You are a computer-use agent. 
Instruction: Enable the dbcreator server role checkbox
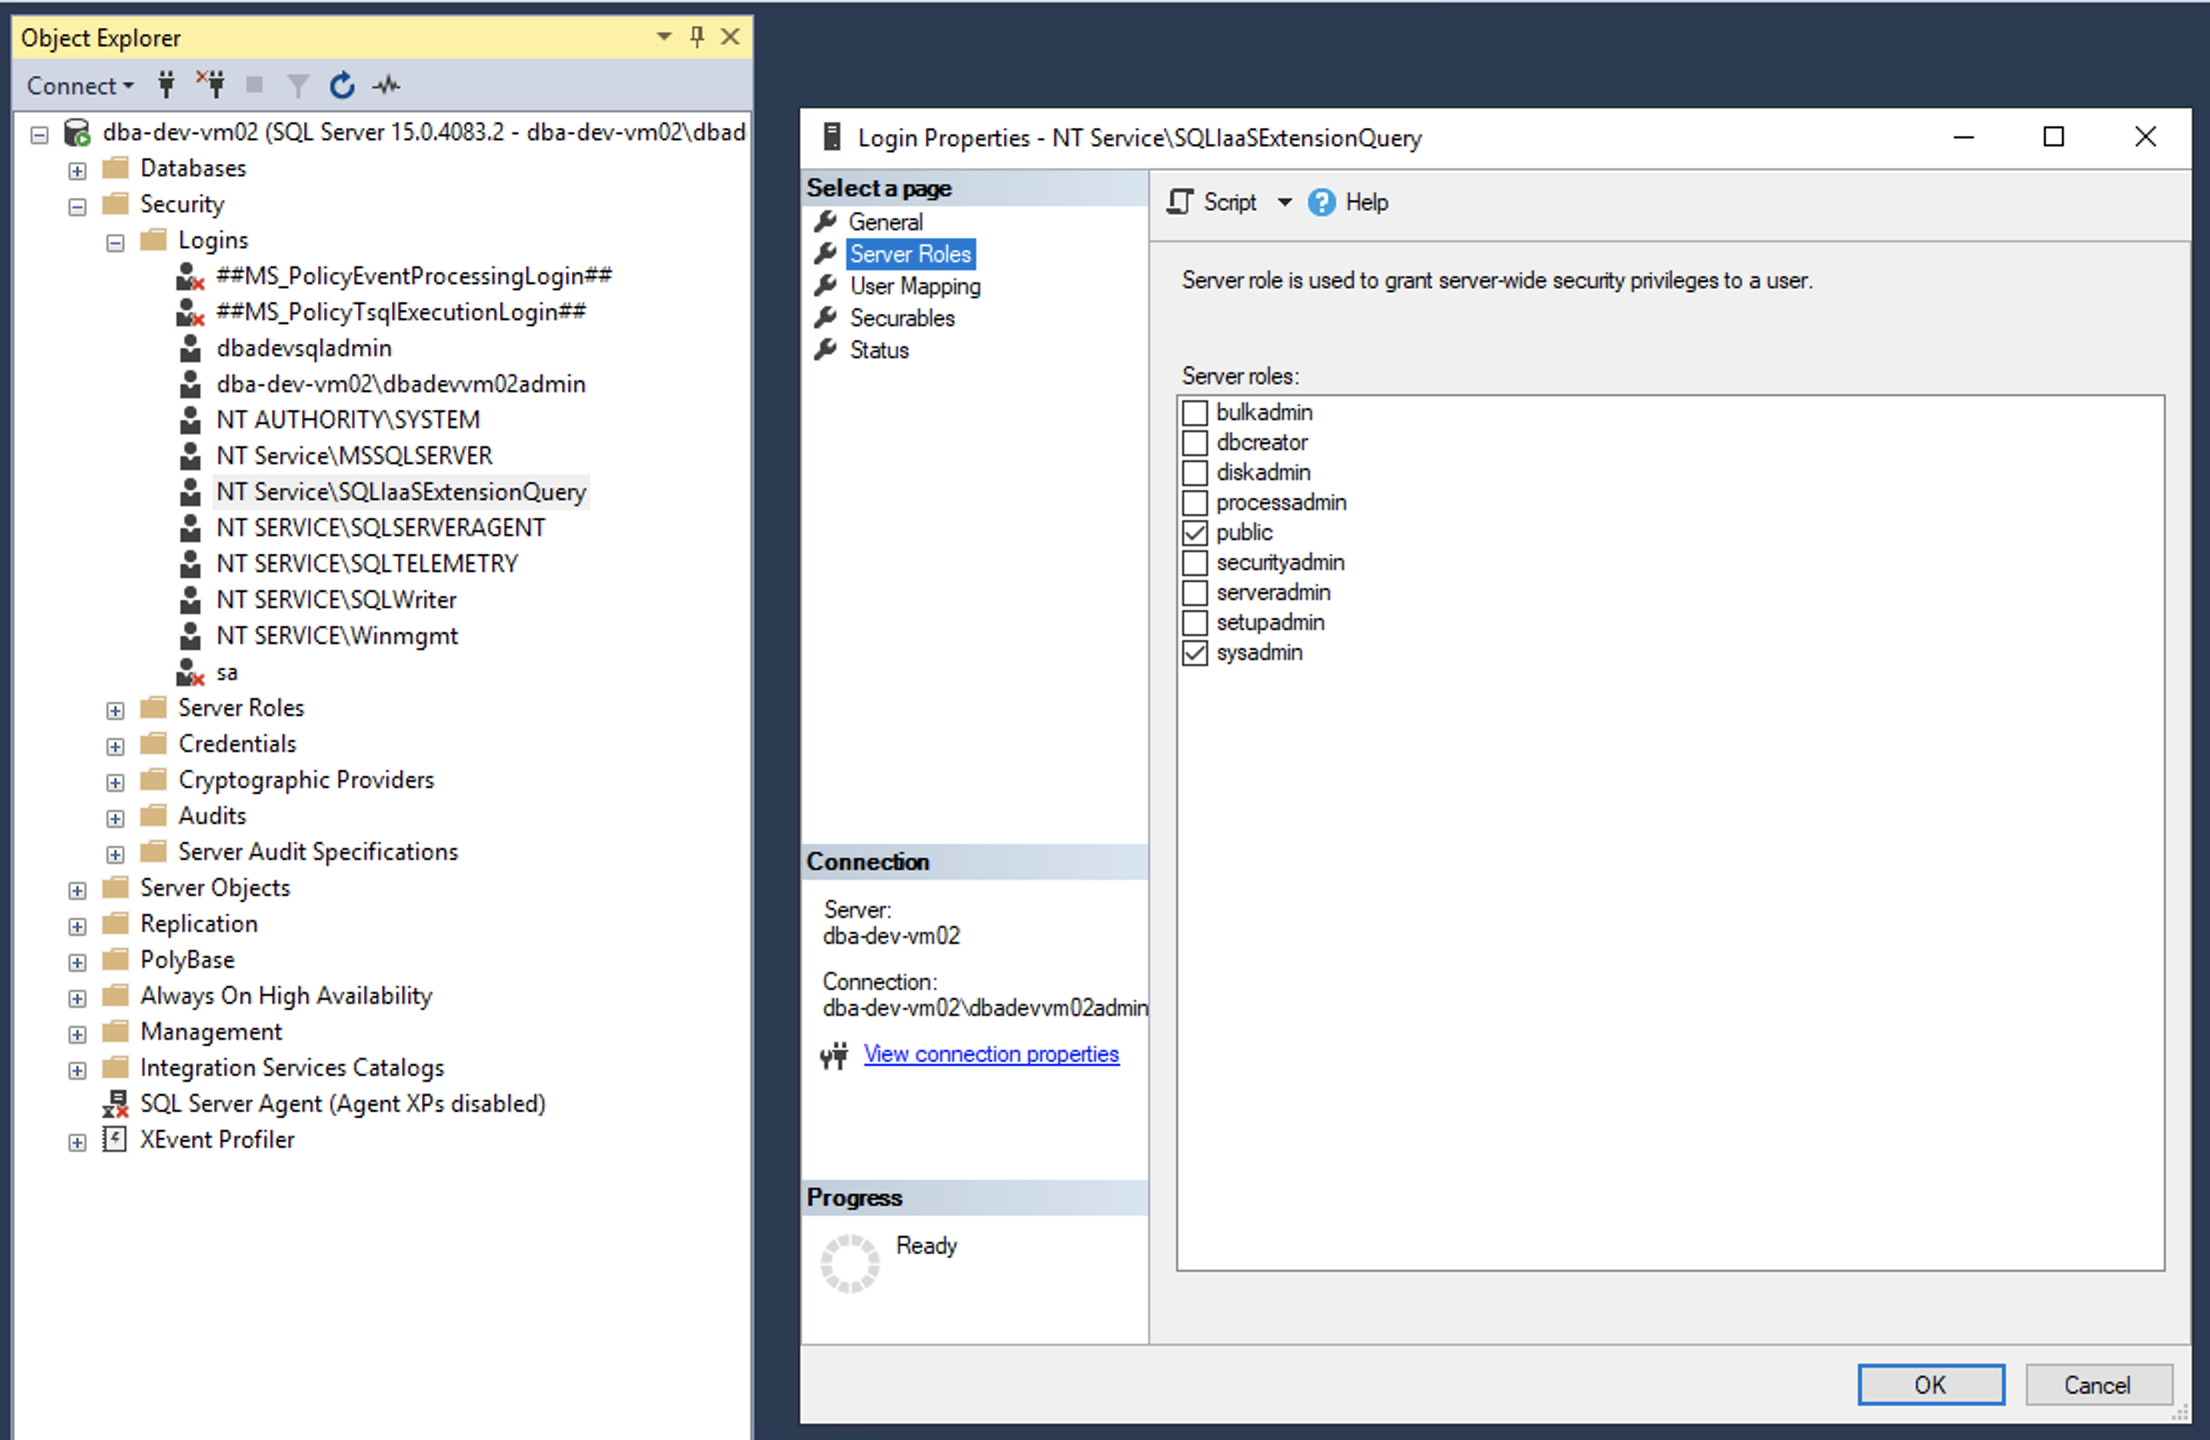pyautogui.click(x=1195, y=443)
